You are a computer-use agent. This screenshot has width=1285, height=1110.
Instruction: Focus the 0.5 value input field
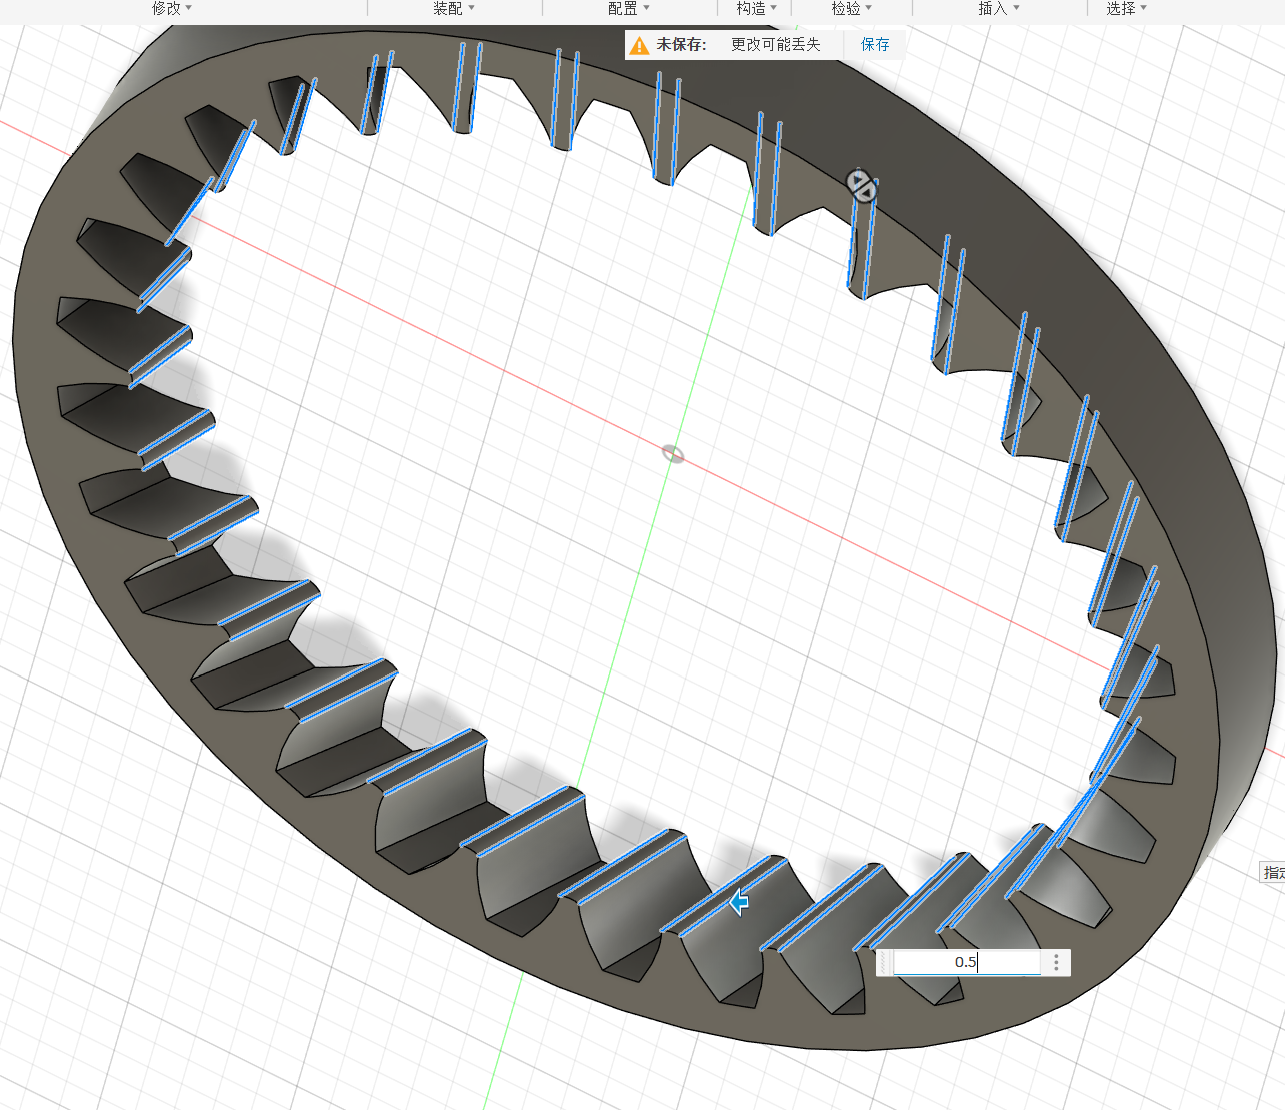click(x=966, y=962)
